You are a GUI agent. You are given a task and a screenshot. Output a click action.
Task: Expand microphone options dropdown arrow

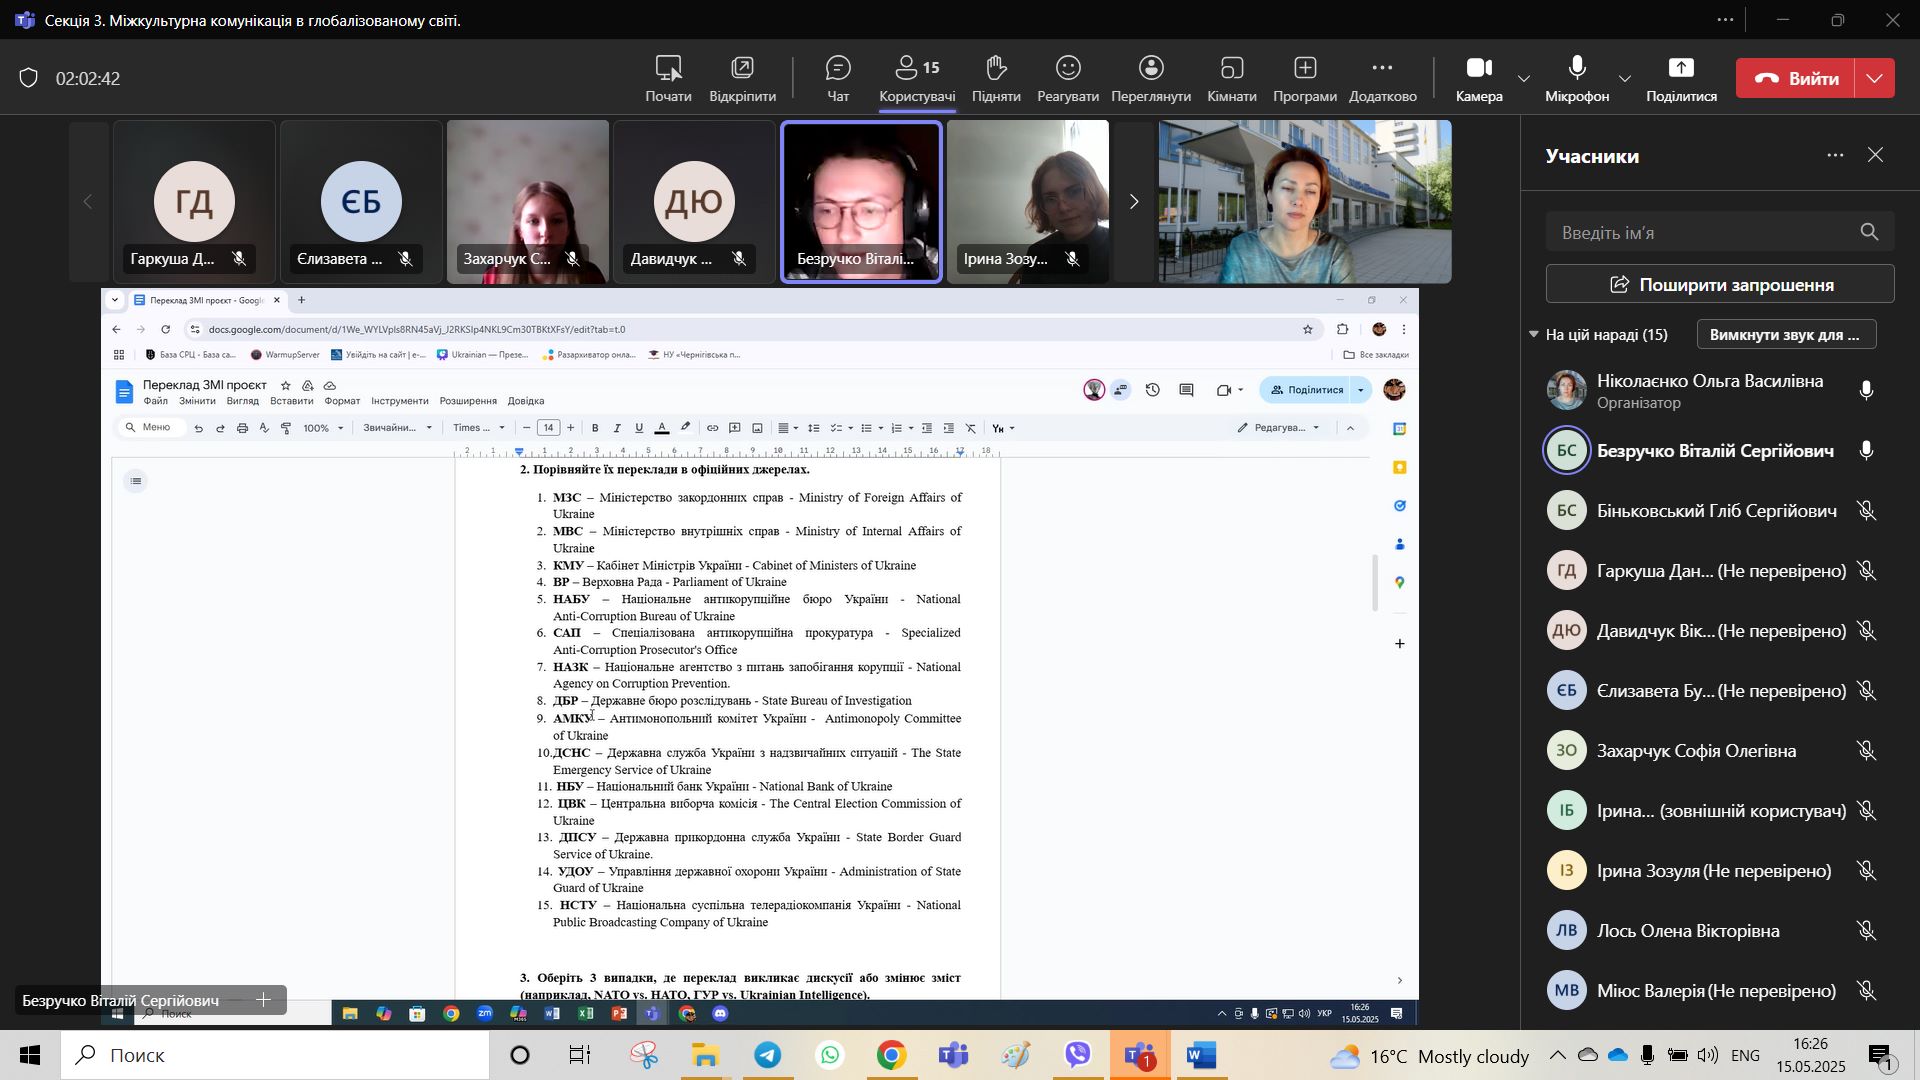pos(1625,79)
